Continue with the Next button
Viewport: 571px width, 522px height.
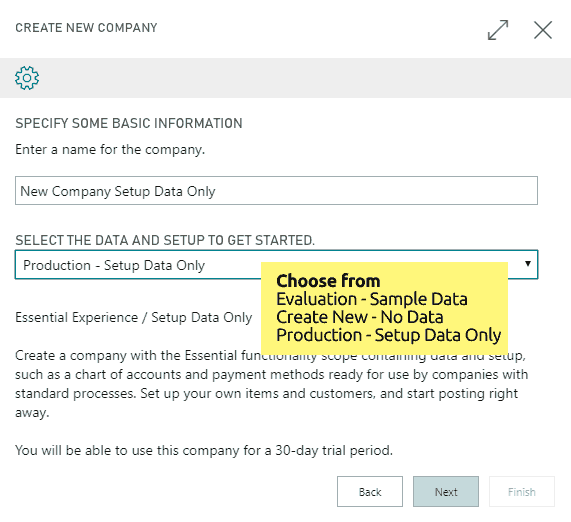pos(446,492)
